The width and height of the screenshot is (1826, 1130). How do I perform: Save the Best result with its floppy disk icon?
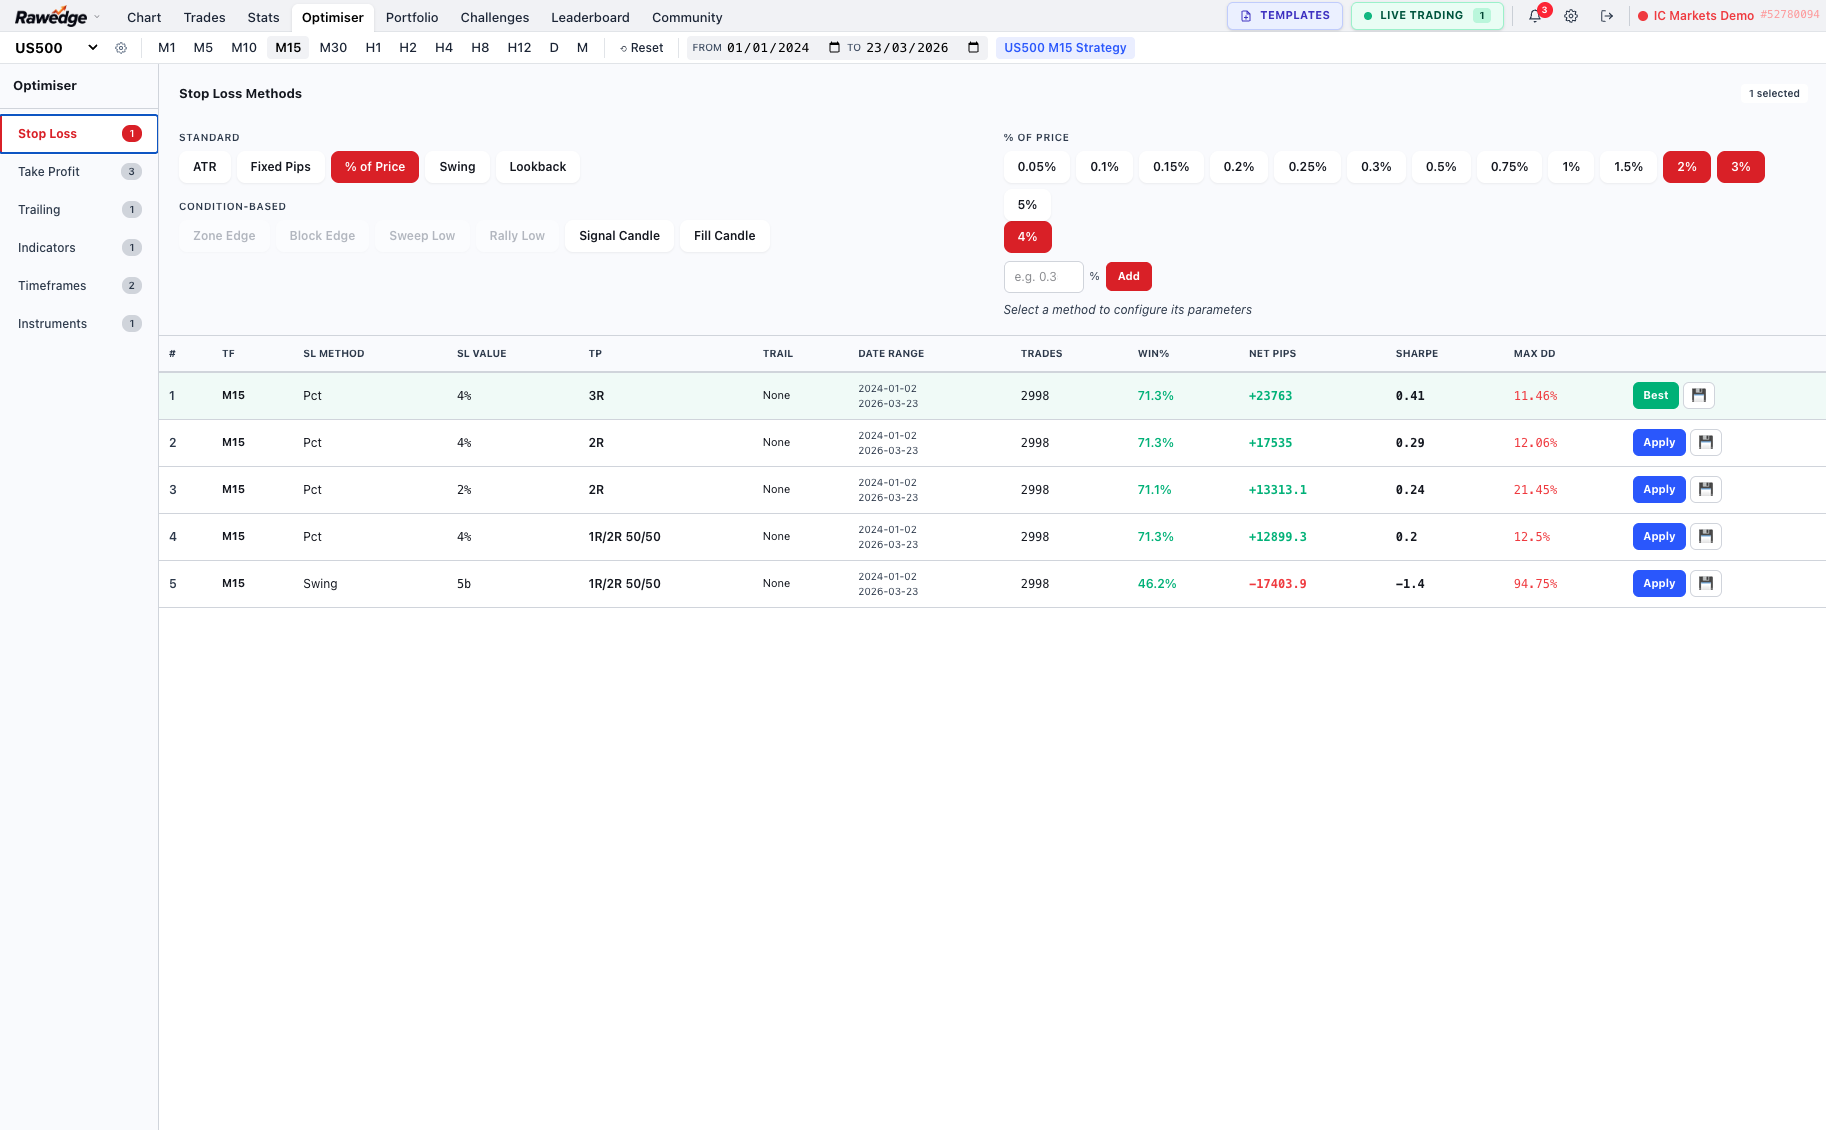point(1698,395)
